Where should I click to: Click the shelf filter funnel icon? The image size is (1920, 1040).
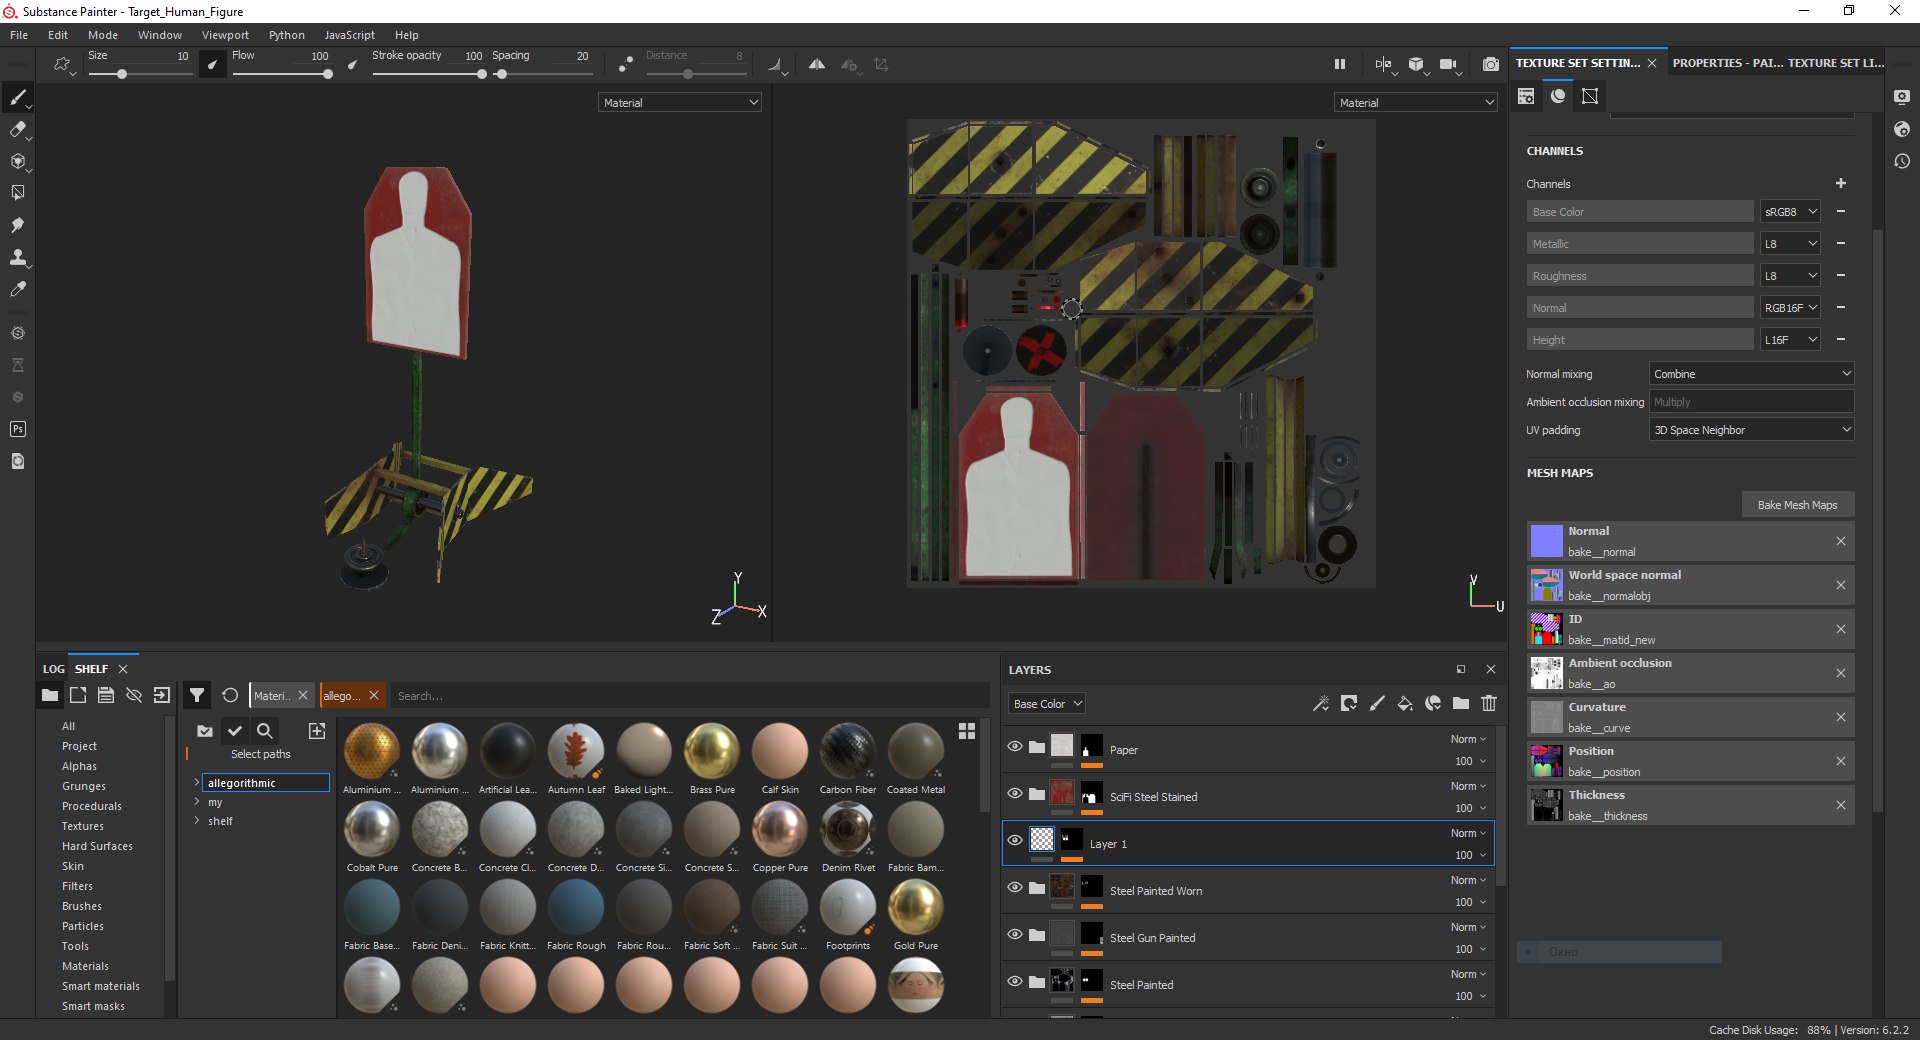click(x=197, y=696)
